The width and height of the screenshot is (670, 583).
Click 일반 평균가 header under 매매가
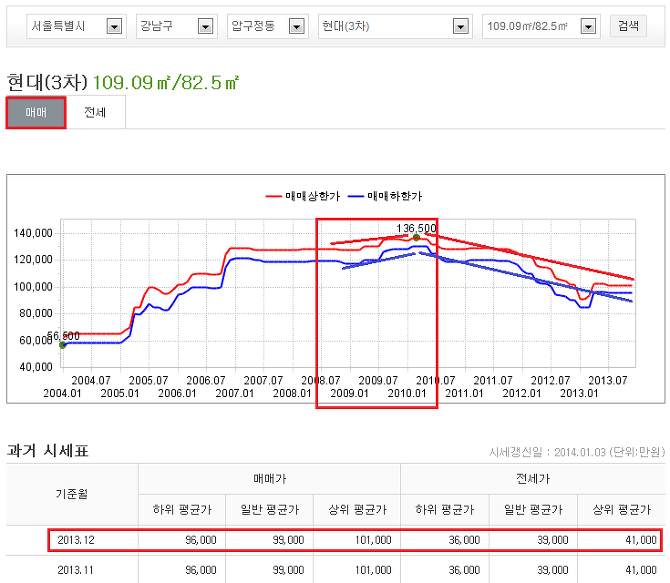click(x=270, y=509)
